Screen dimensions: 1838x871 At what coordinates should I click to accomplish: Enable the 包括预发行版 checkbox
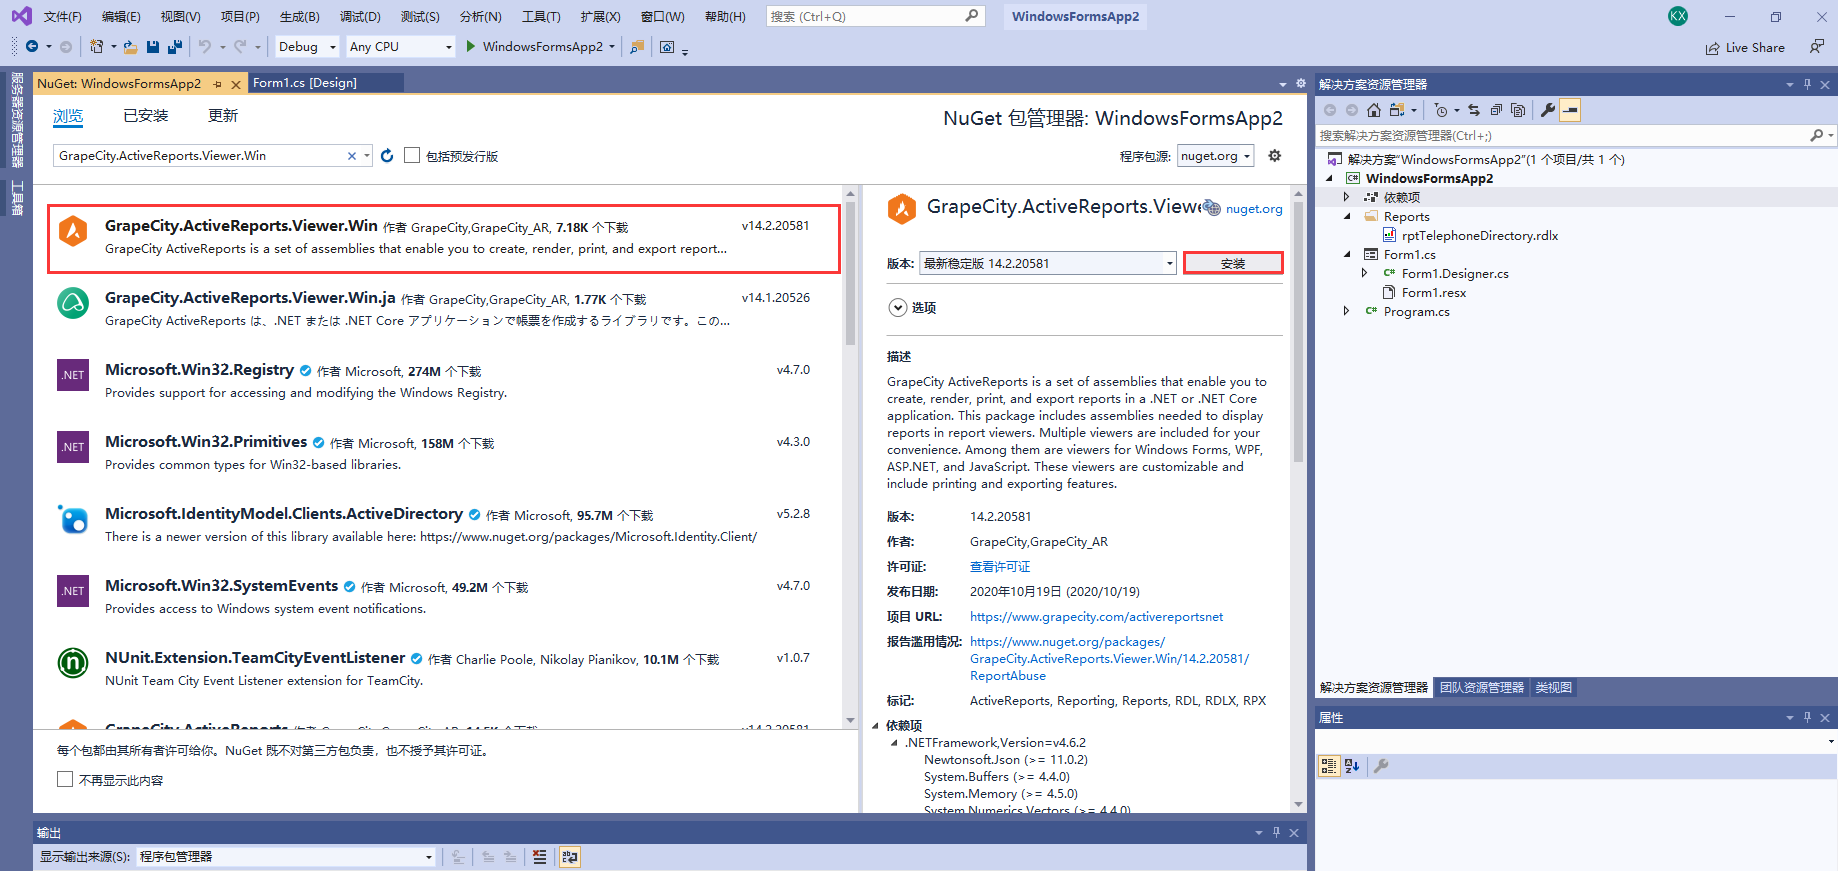tap(412, 155)
